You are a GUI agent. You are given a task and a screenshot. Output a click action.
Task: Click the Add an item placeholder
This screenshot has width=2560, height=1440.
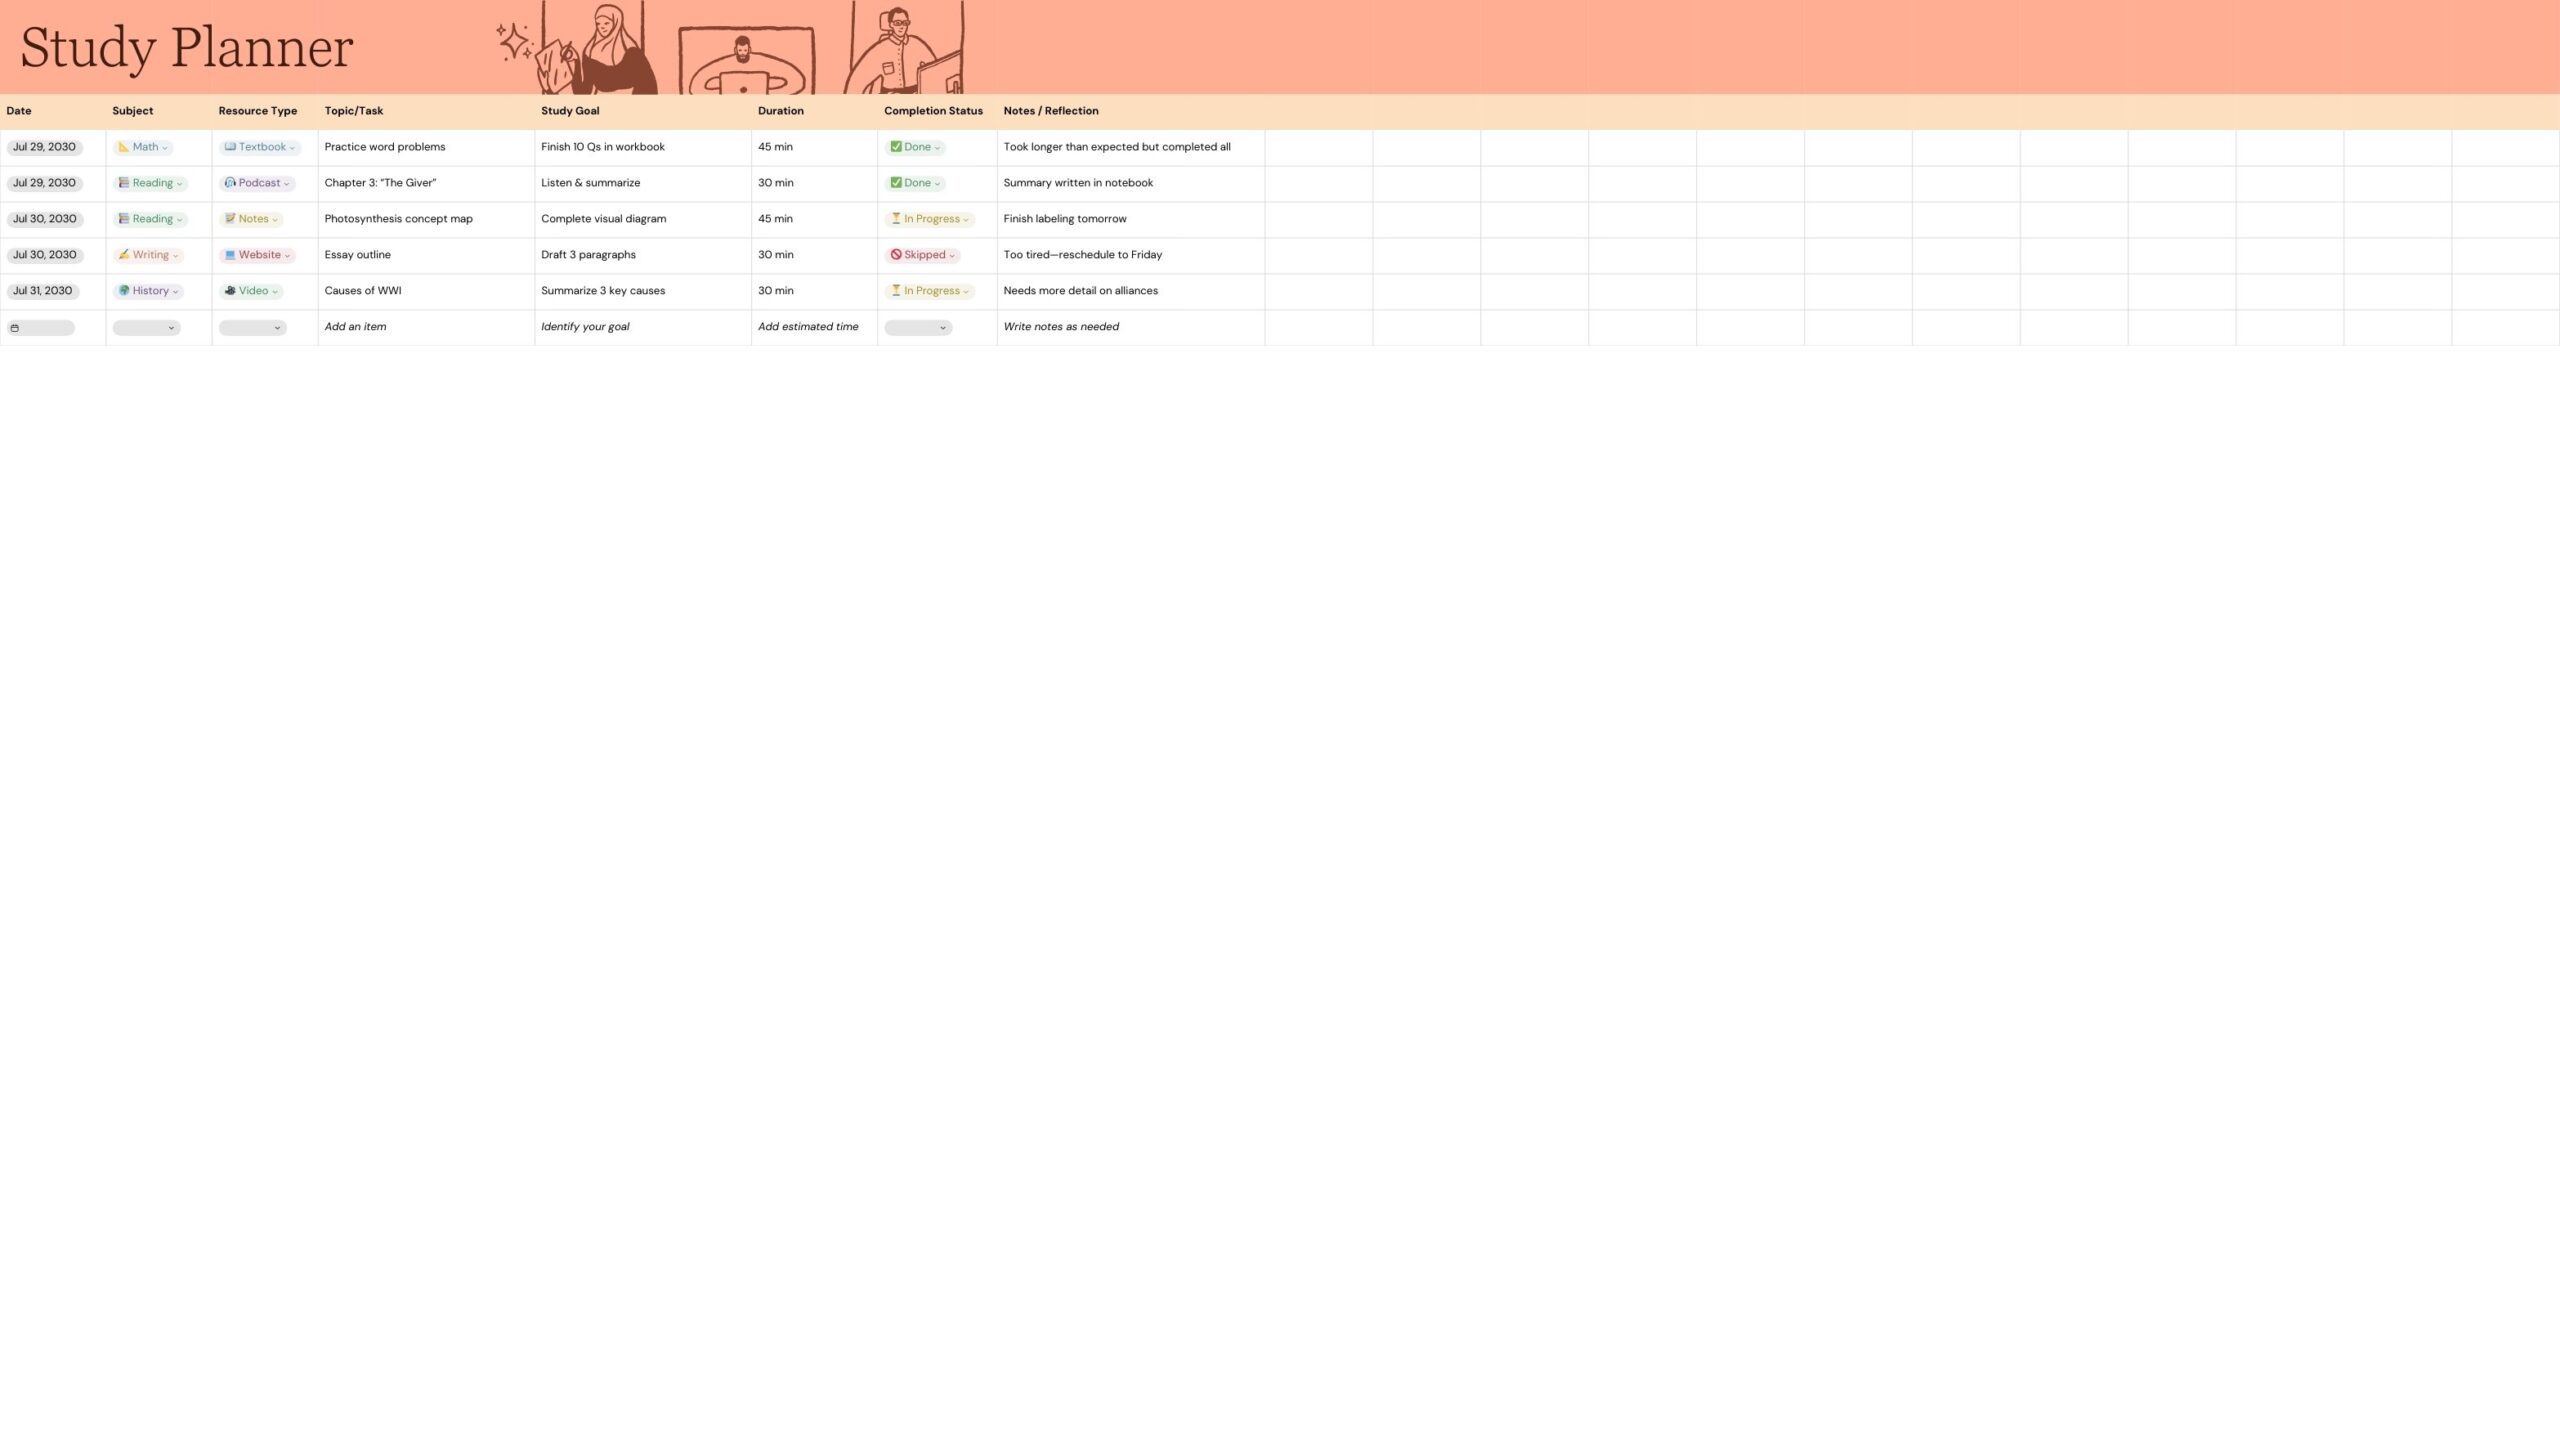click(355, 326)
